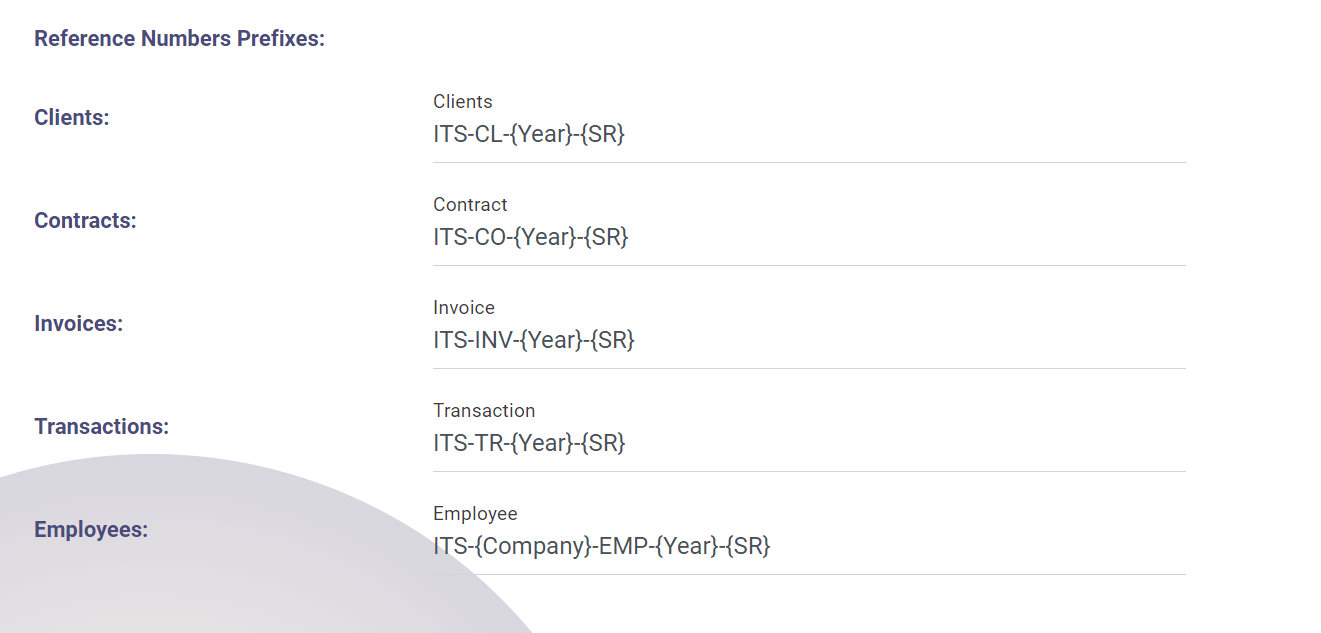Viewport: 1321px width, 633px height.
Task: Click the small "Clients" floating field label
Action: pyautogui.click(x=462, y=101)
